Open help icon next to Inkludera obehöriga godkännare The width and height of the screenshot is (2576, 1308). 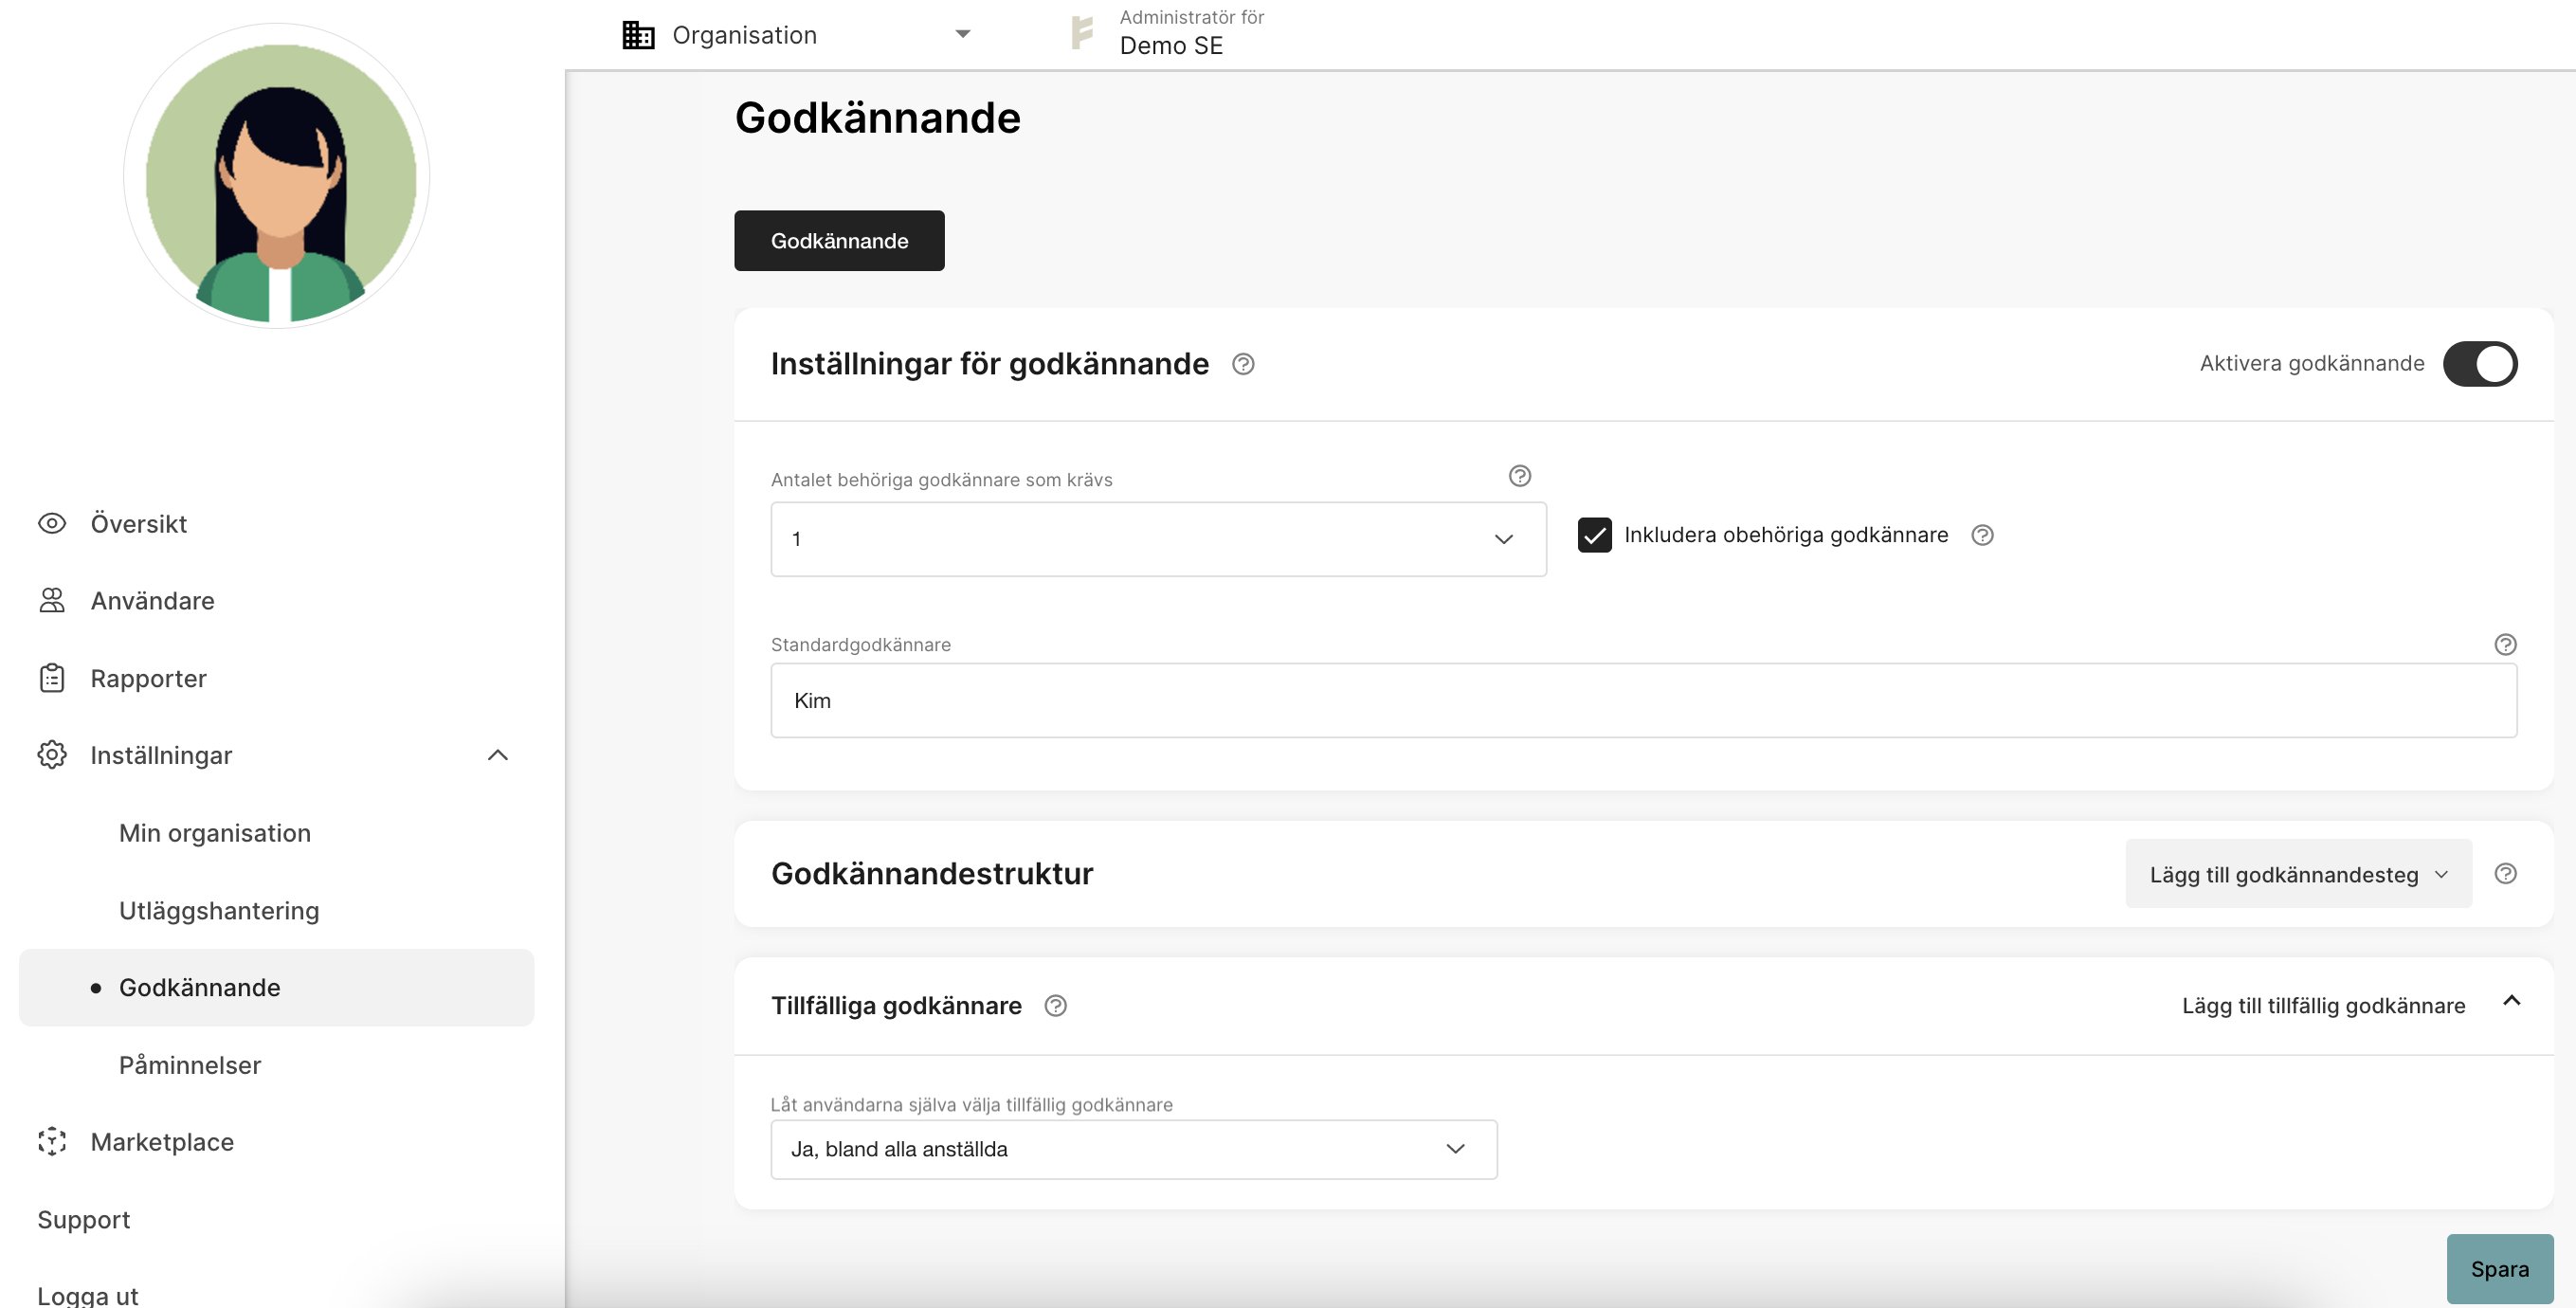click(x=1982, y=535)
